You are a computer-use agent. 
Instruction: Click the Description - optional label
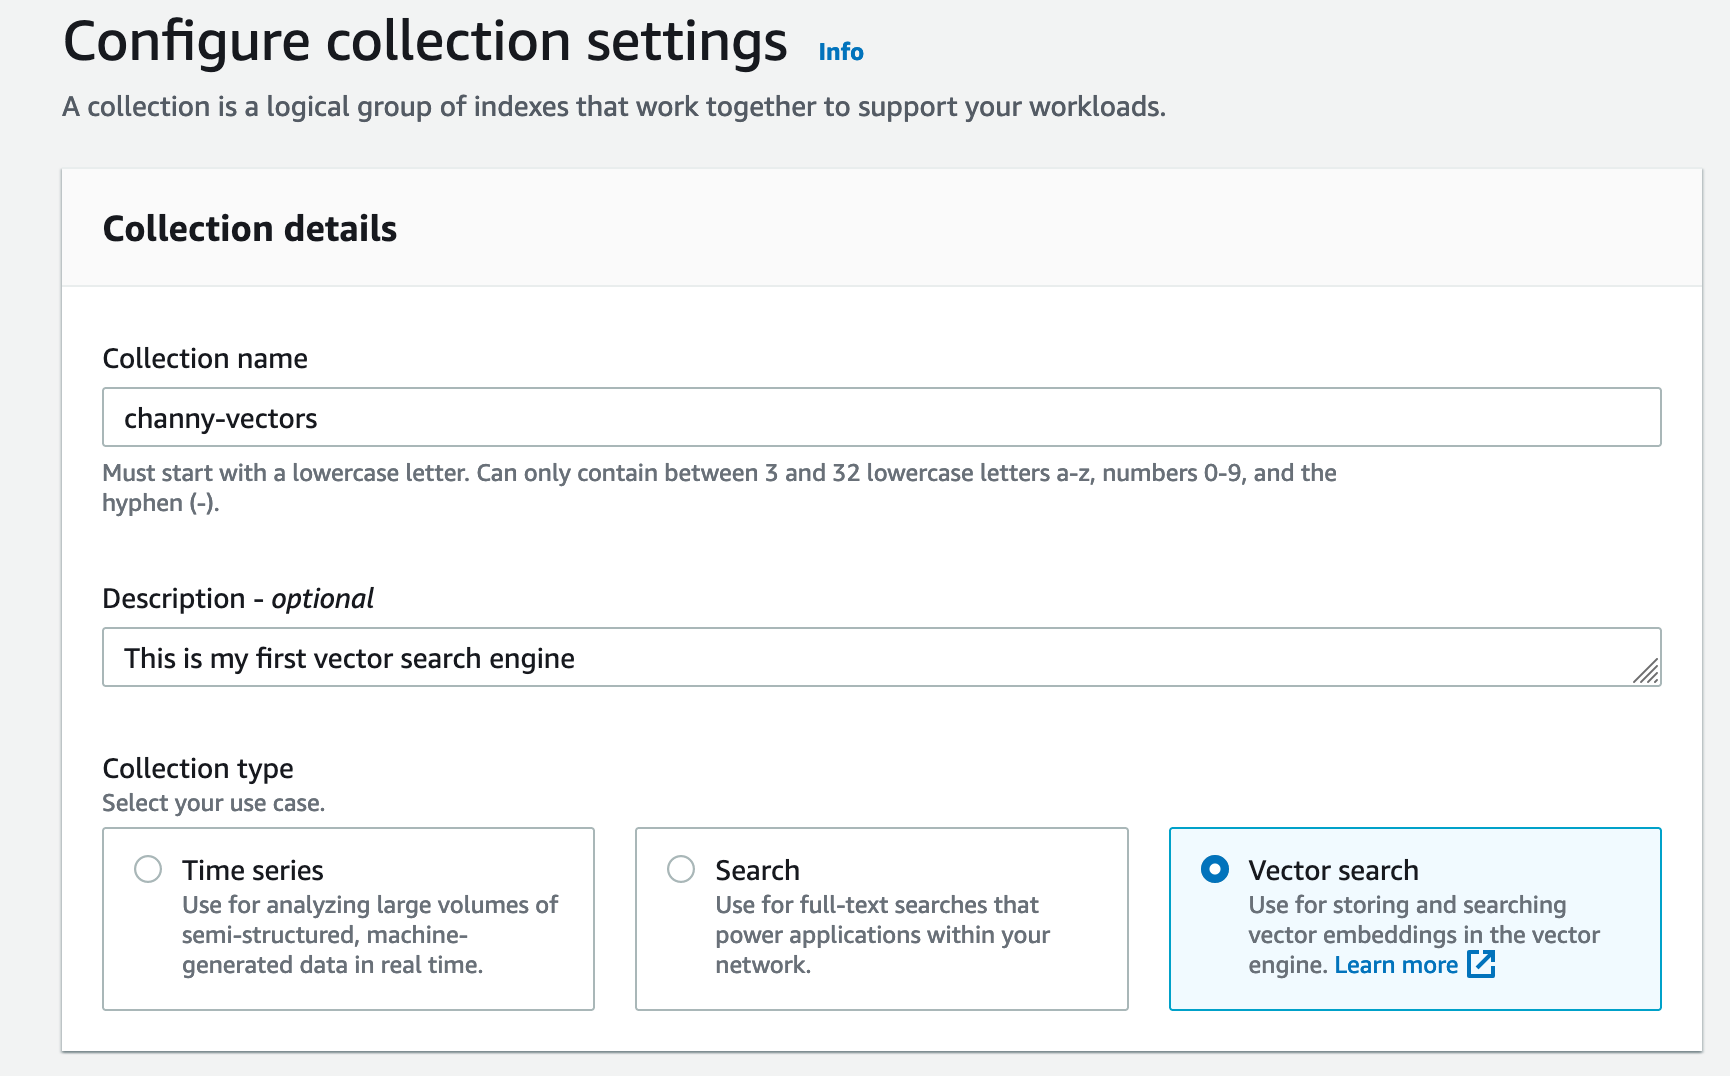238,599
